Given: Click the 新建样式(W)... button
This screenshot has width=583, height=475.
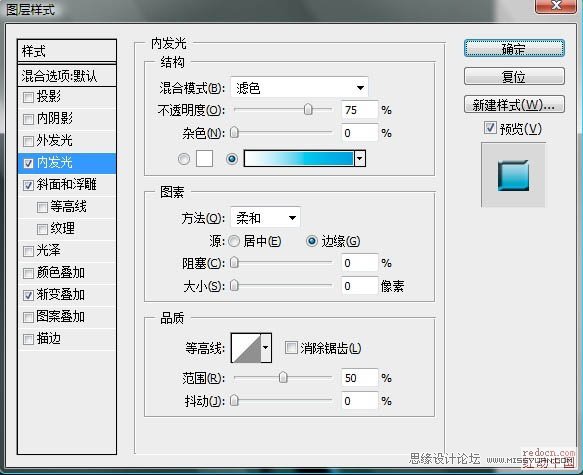Looking at the screenshot, I should [x=514, y=104].
